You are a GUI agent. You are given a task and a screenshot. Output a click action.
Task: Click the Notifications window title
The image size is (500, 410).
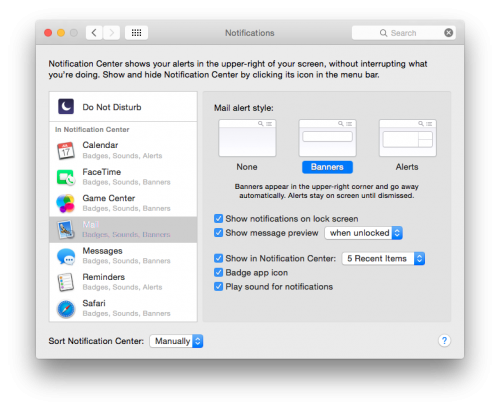coord(250,33)
